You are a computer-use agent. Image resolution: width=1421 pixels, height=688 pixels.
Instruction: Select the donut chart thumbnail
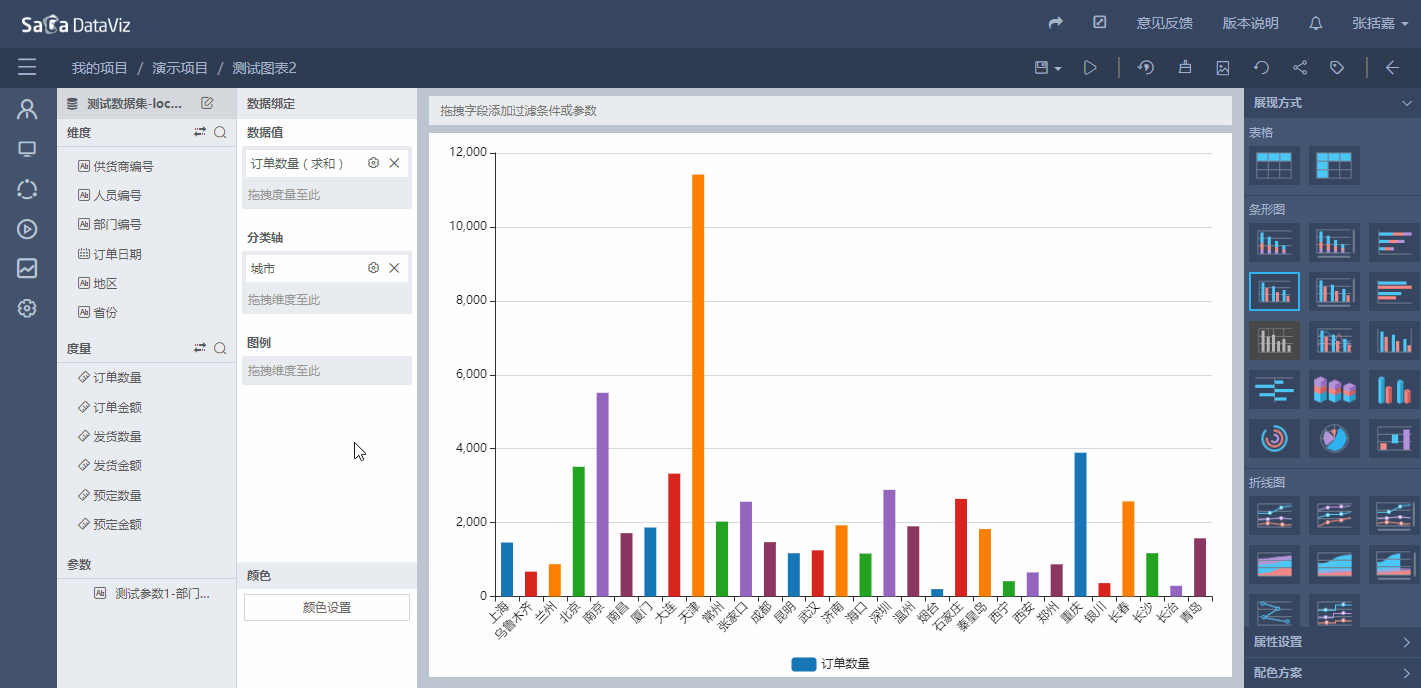(x=1274, y=437)
